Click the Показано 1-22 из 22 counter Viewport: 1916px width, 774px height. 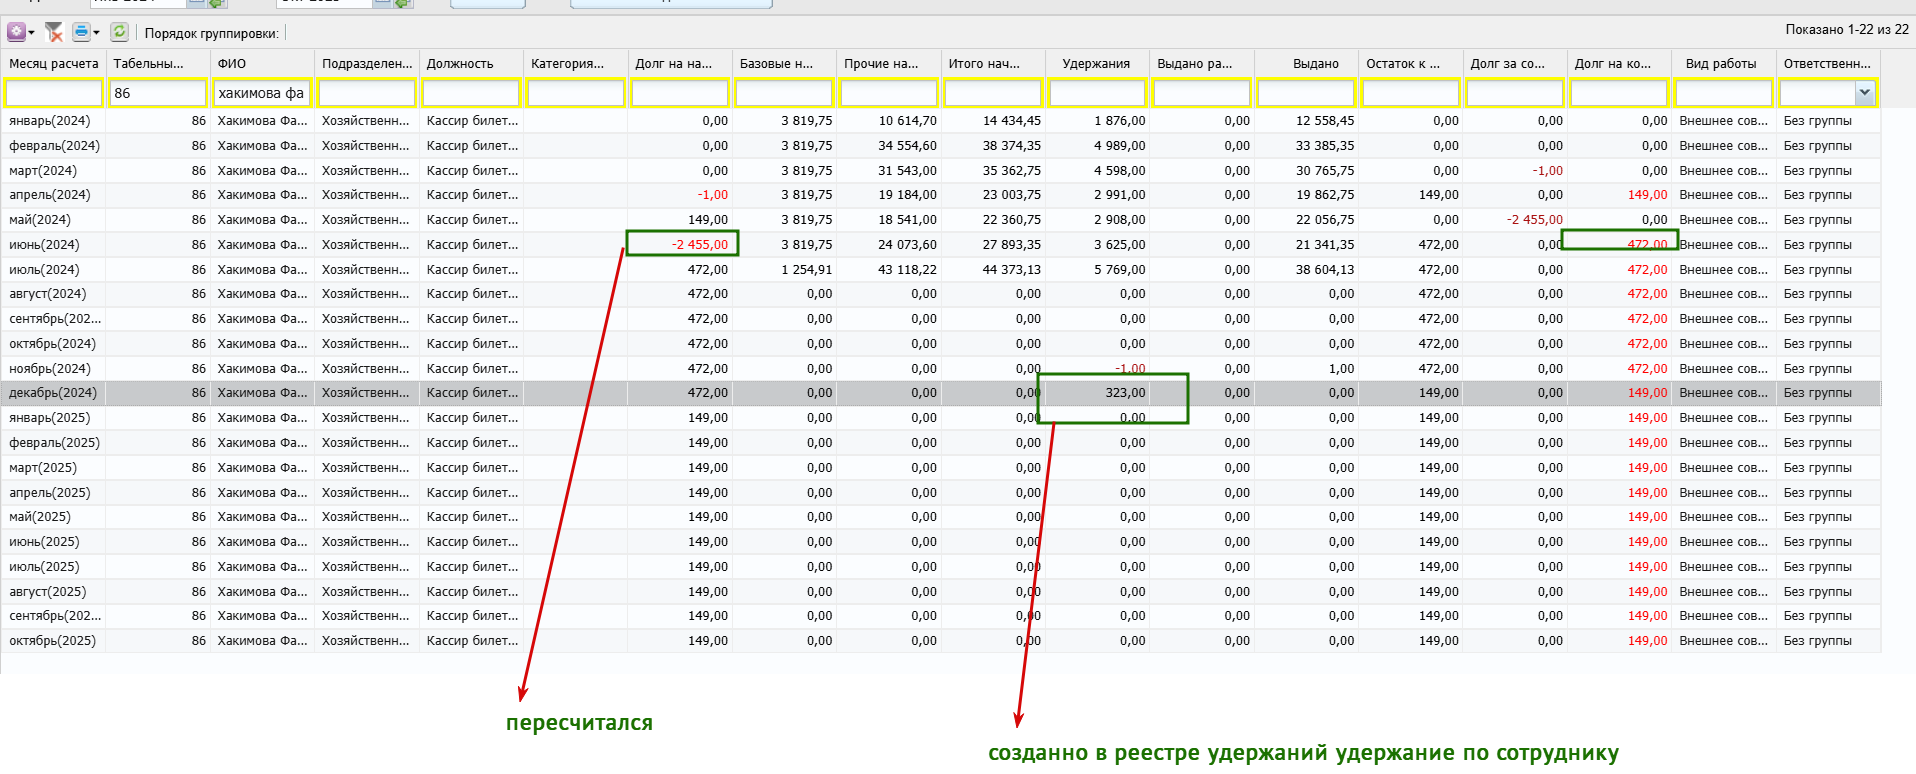[x=1847, y=30]
